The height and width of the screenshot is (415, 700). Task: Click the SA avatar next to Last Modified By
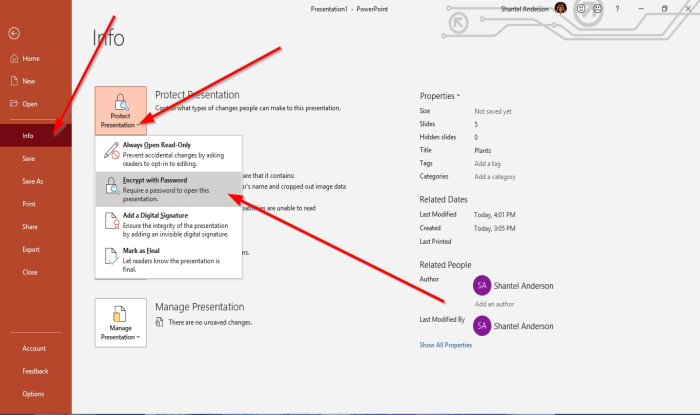click(x=482, y=326)
